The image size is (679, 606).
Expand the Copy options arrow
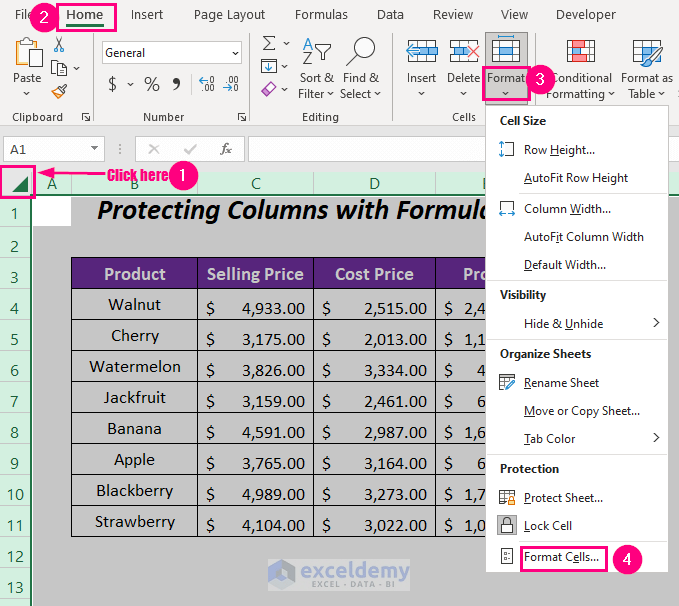point(77,68)
